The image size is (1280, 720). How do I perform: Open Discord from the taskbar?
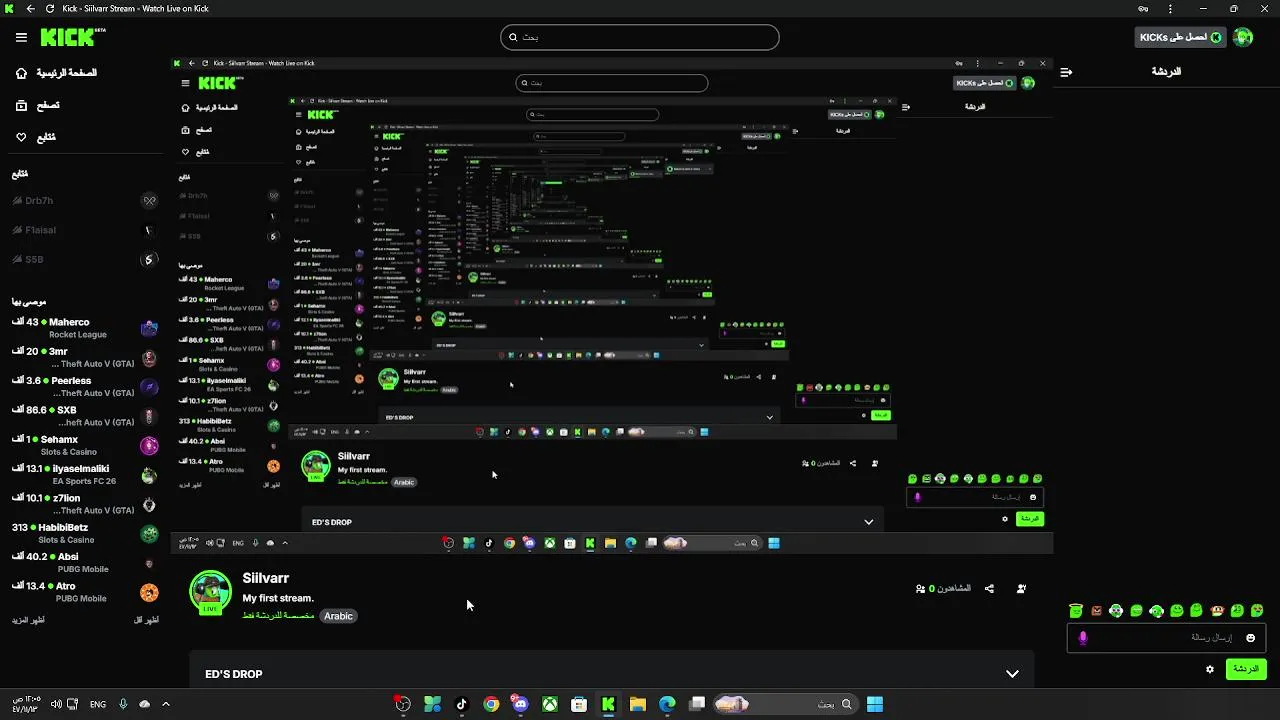point(520,704)
